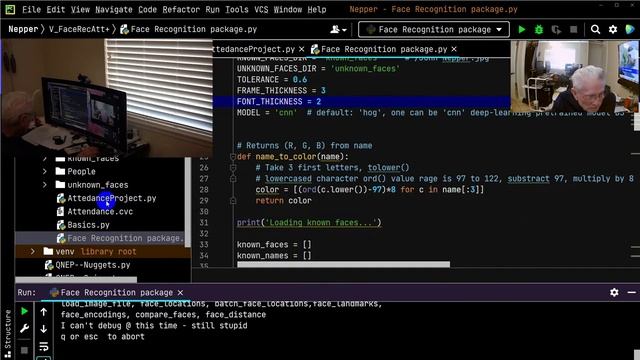Hide the Run tool window with minimize icon
This screenshot has width=640, height=360.
point(631,292)
